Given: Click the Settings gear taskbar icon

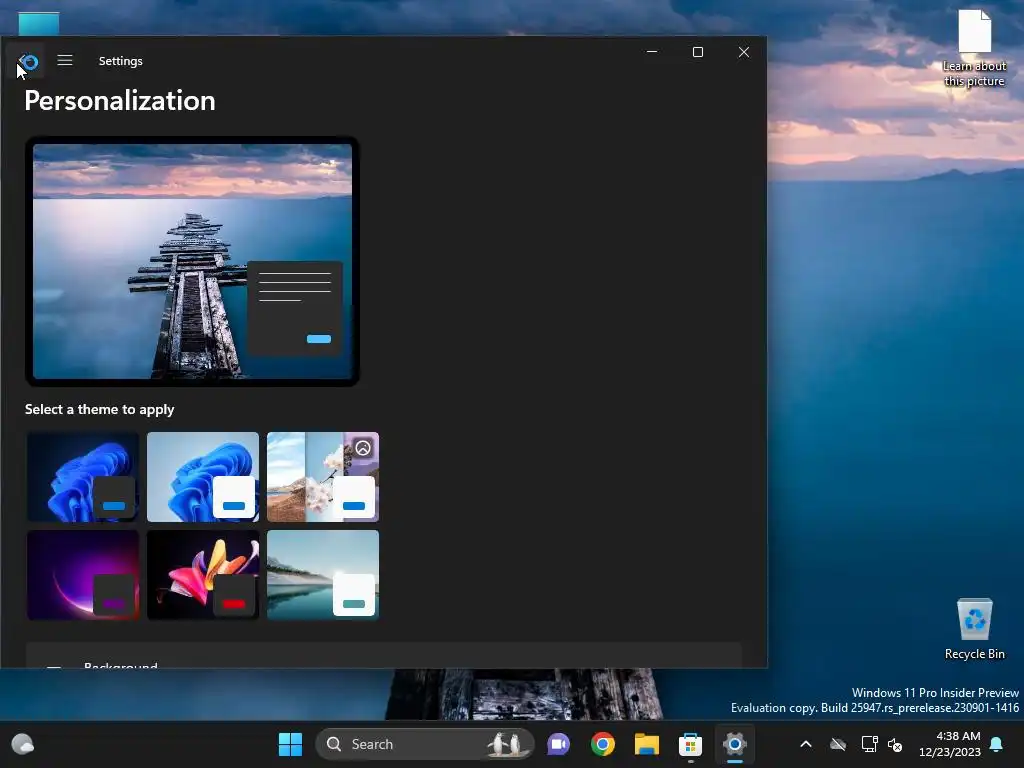Looking at the screenshot, I should coord(735,744).
